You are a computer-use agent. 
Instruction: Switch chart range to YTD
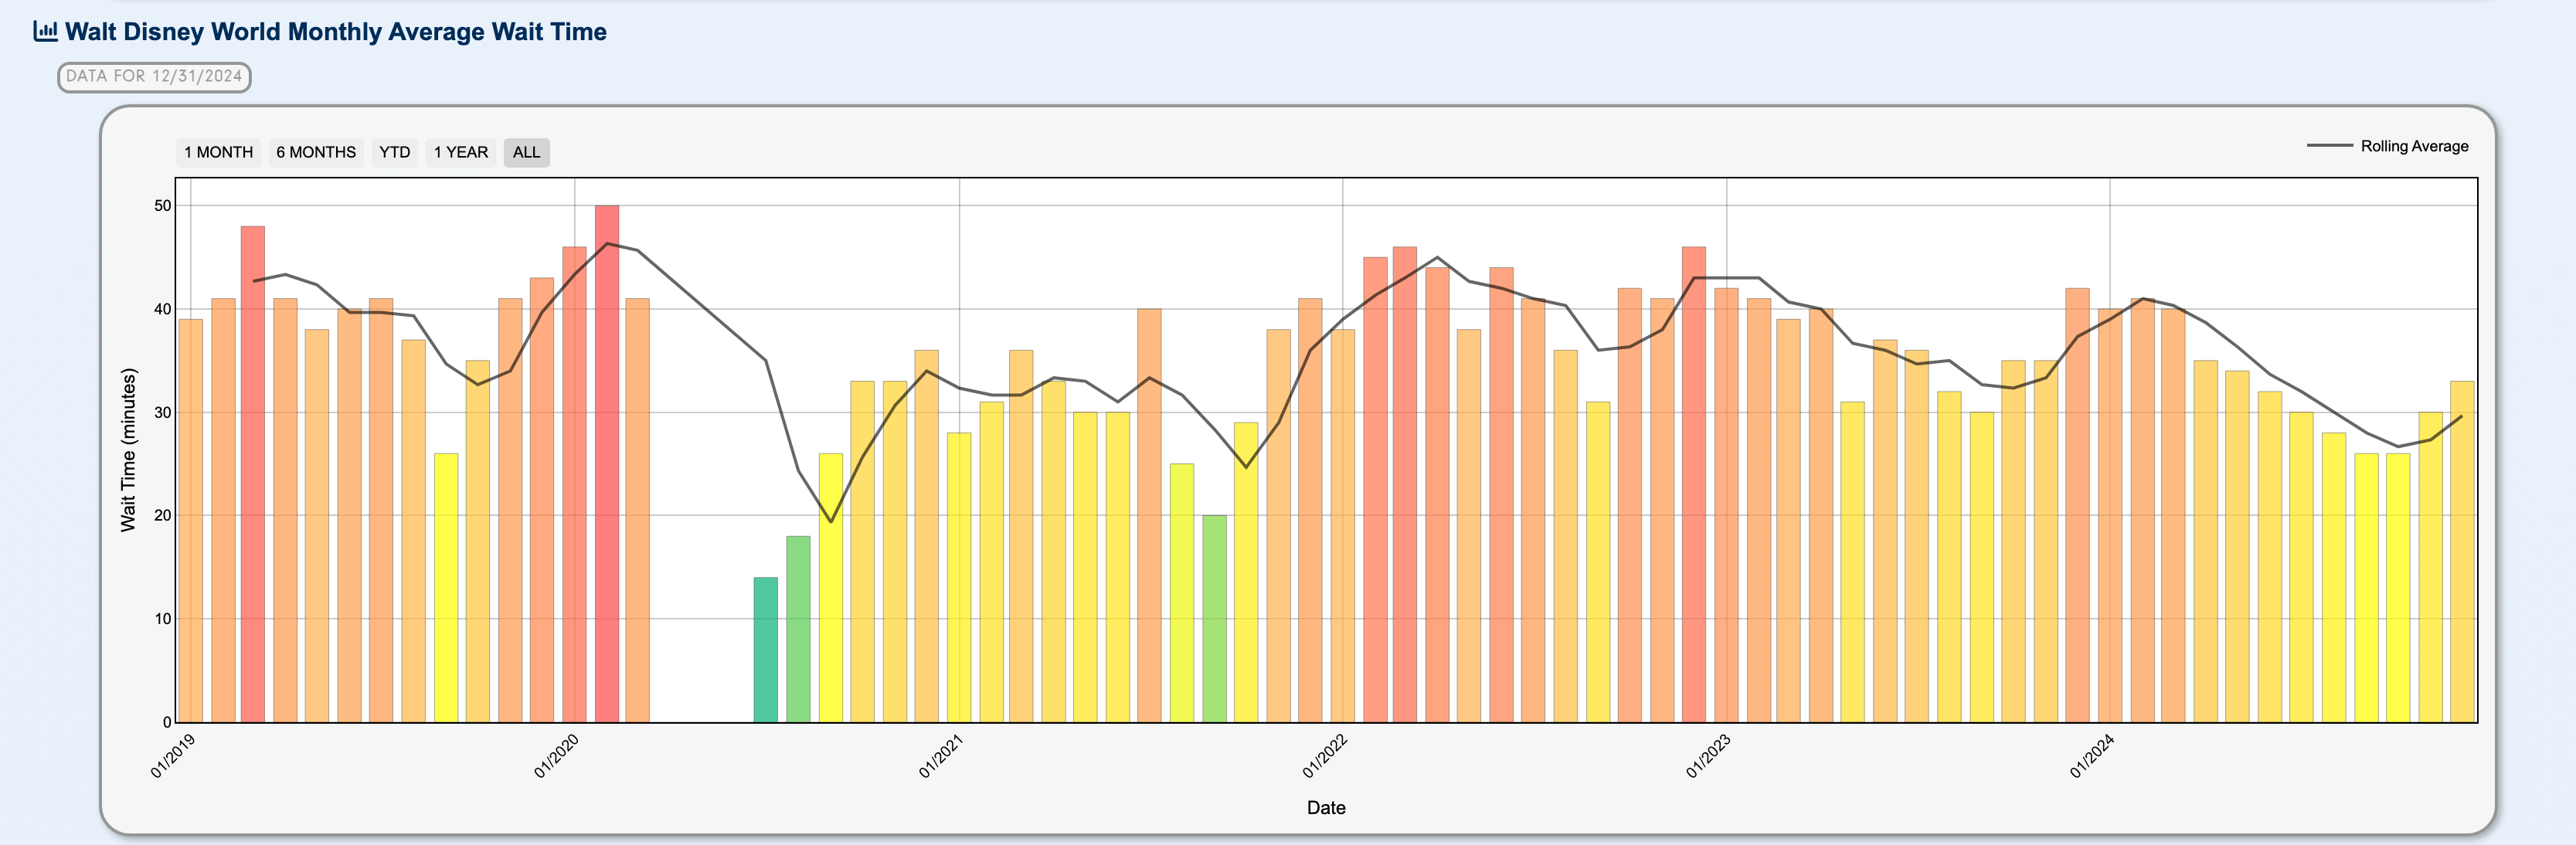pos(394,152)
